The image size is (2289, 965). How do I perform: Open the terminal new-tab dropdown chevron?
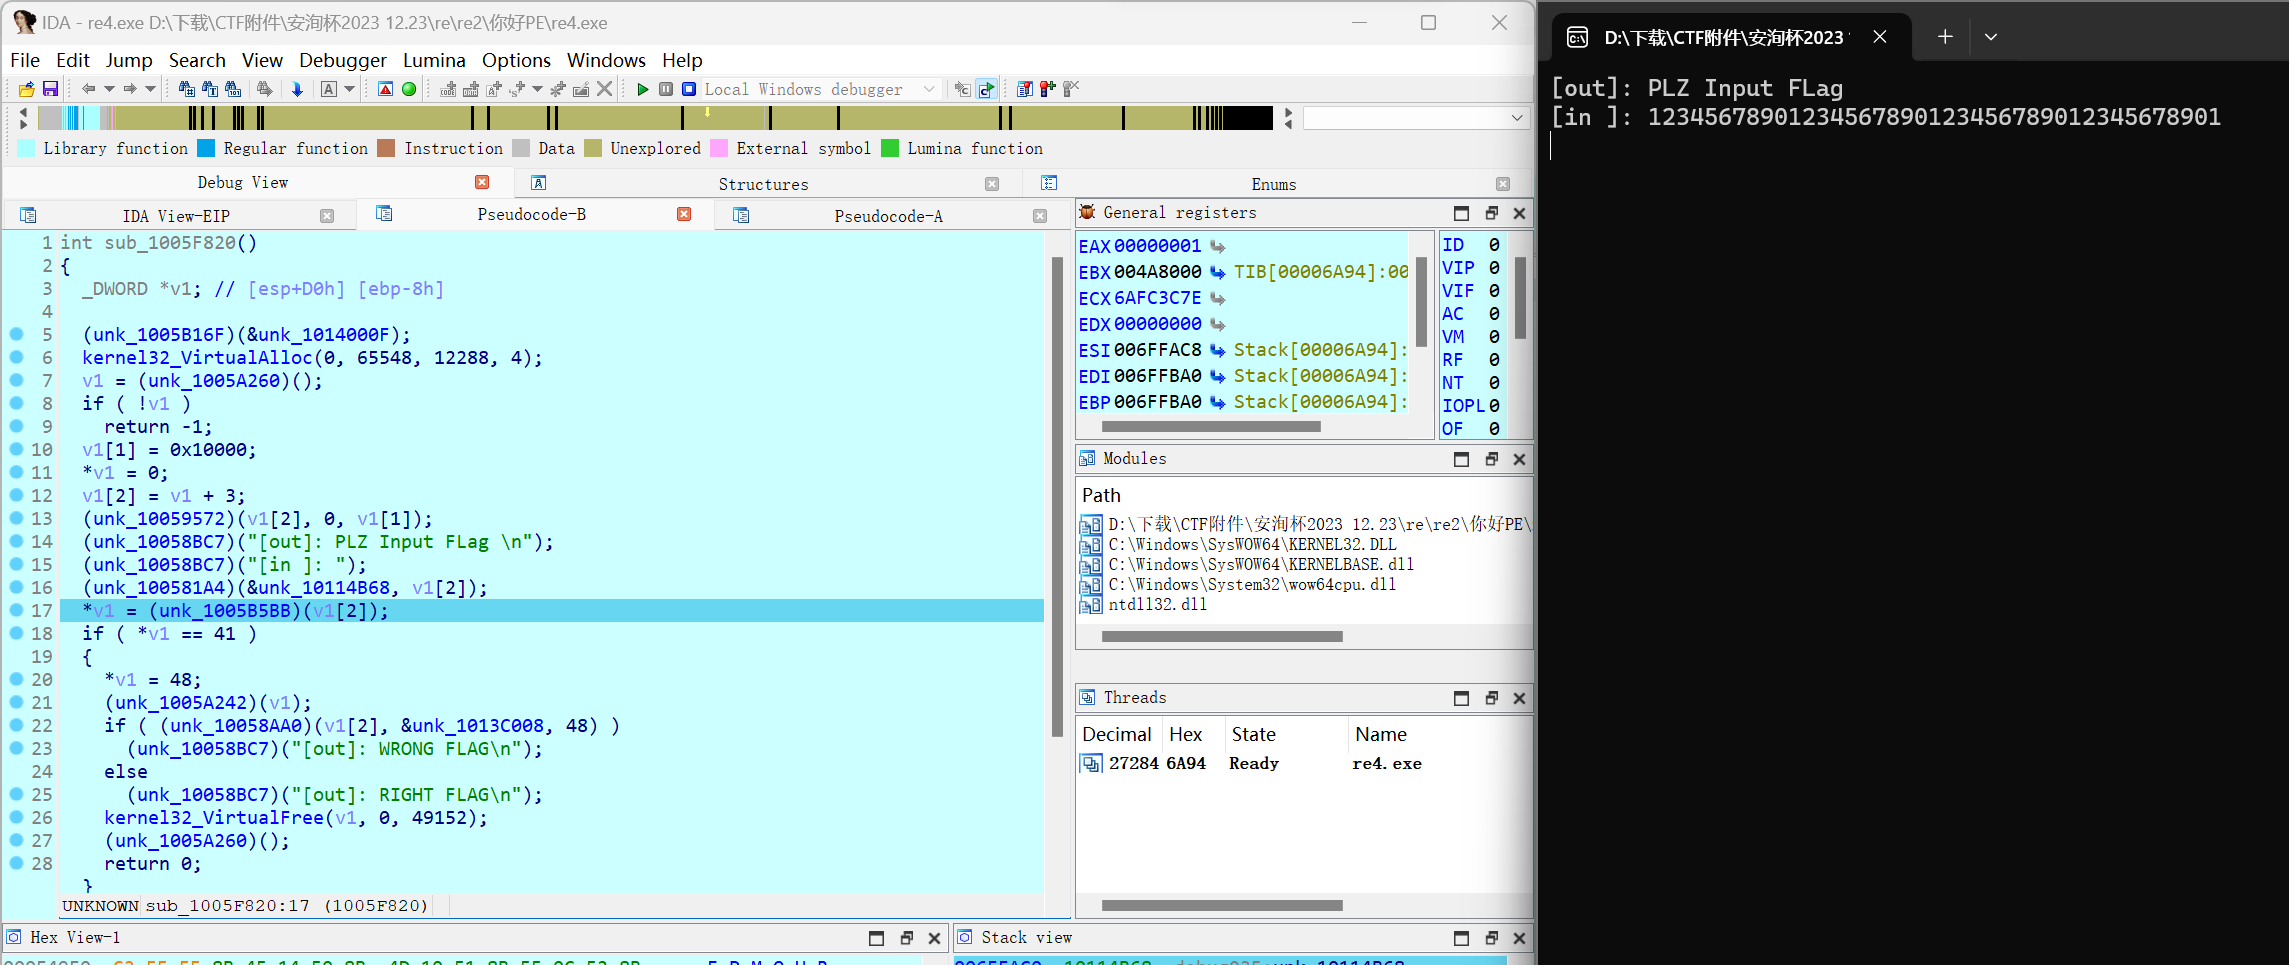point(1991,37)
